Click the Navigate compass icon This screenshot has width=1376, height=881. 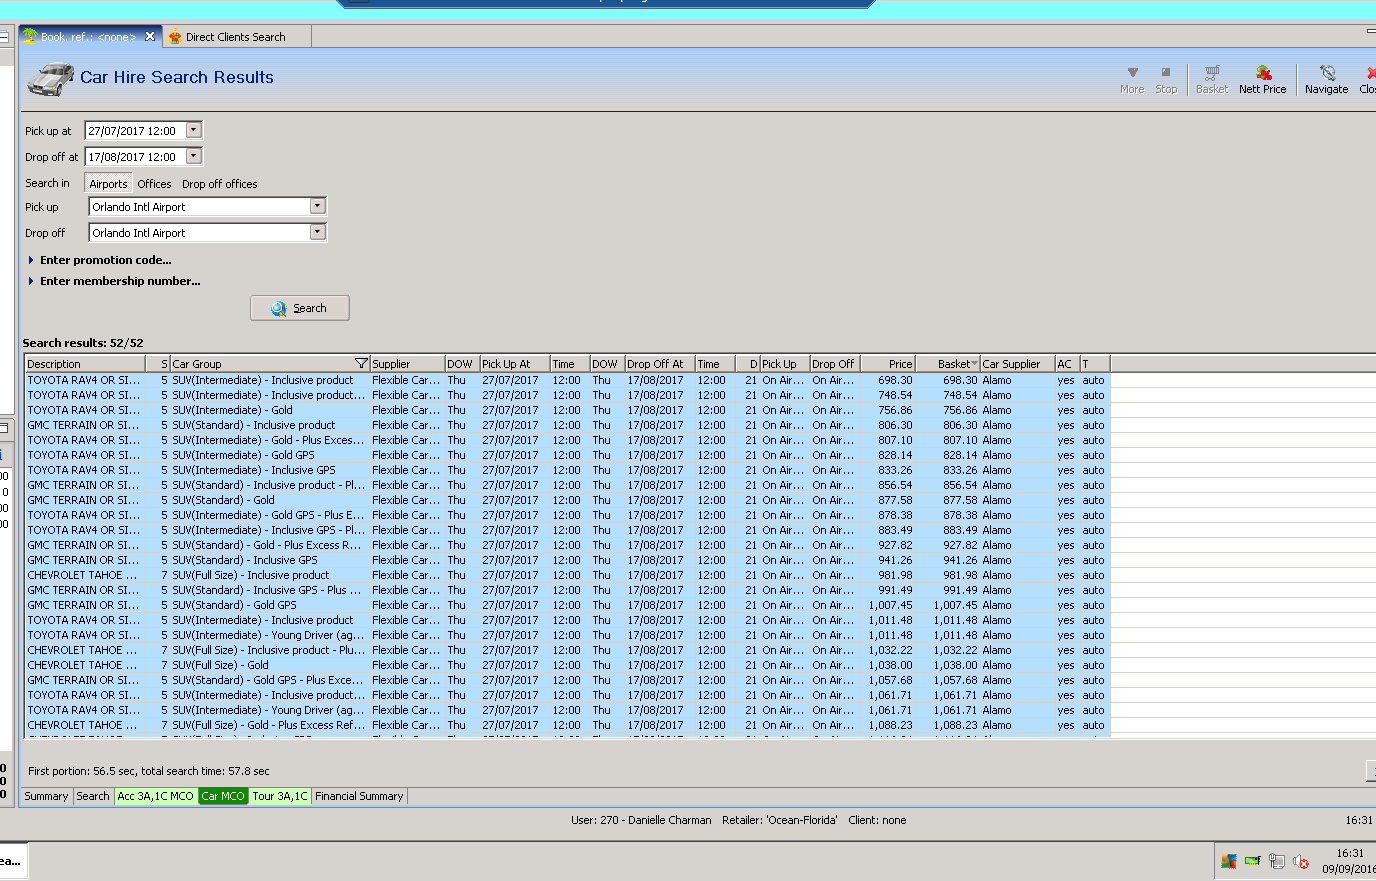click(x=1327, y=72)
